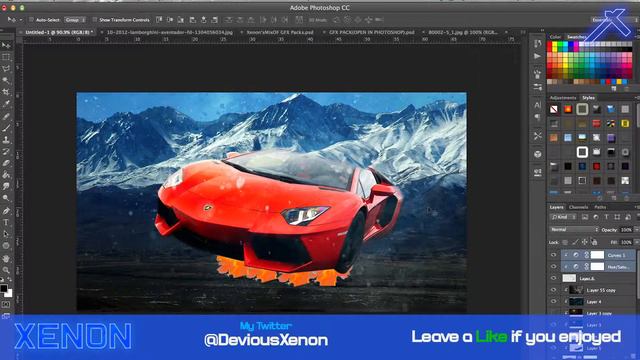Screen dimensions: 640x360
Task: Enable Show Transform Controls checkbox
Action: pos(95,20)
